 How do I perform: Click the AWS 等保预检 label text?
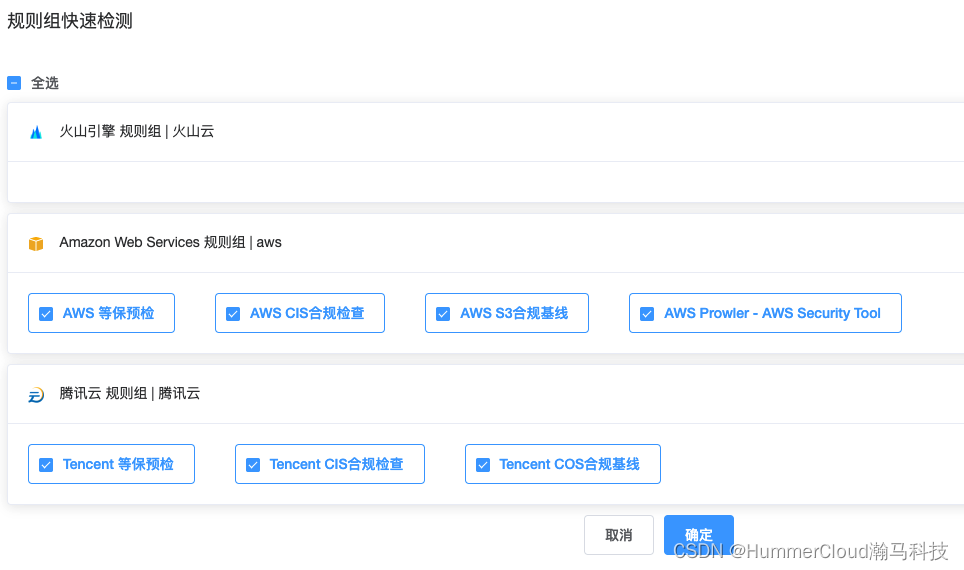(108, 314)
